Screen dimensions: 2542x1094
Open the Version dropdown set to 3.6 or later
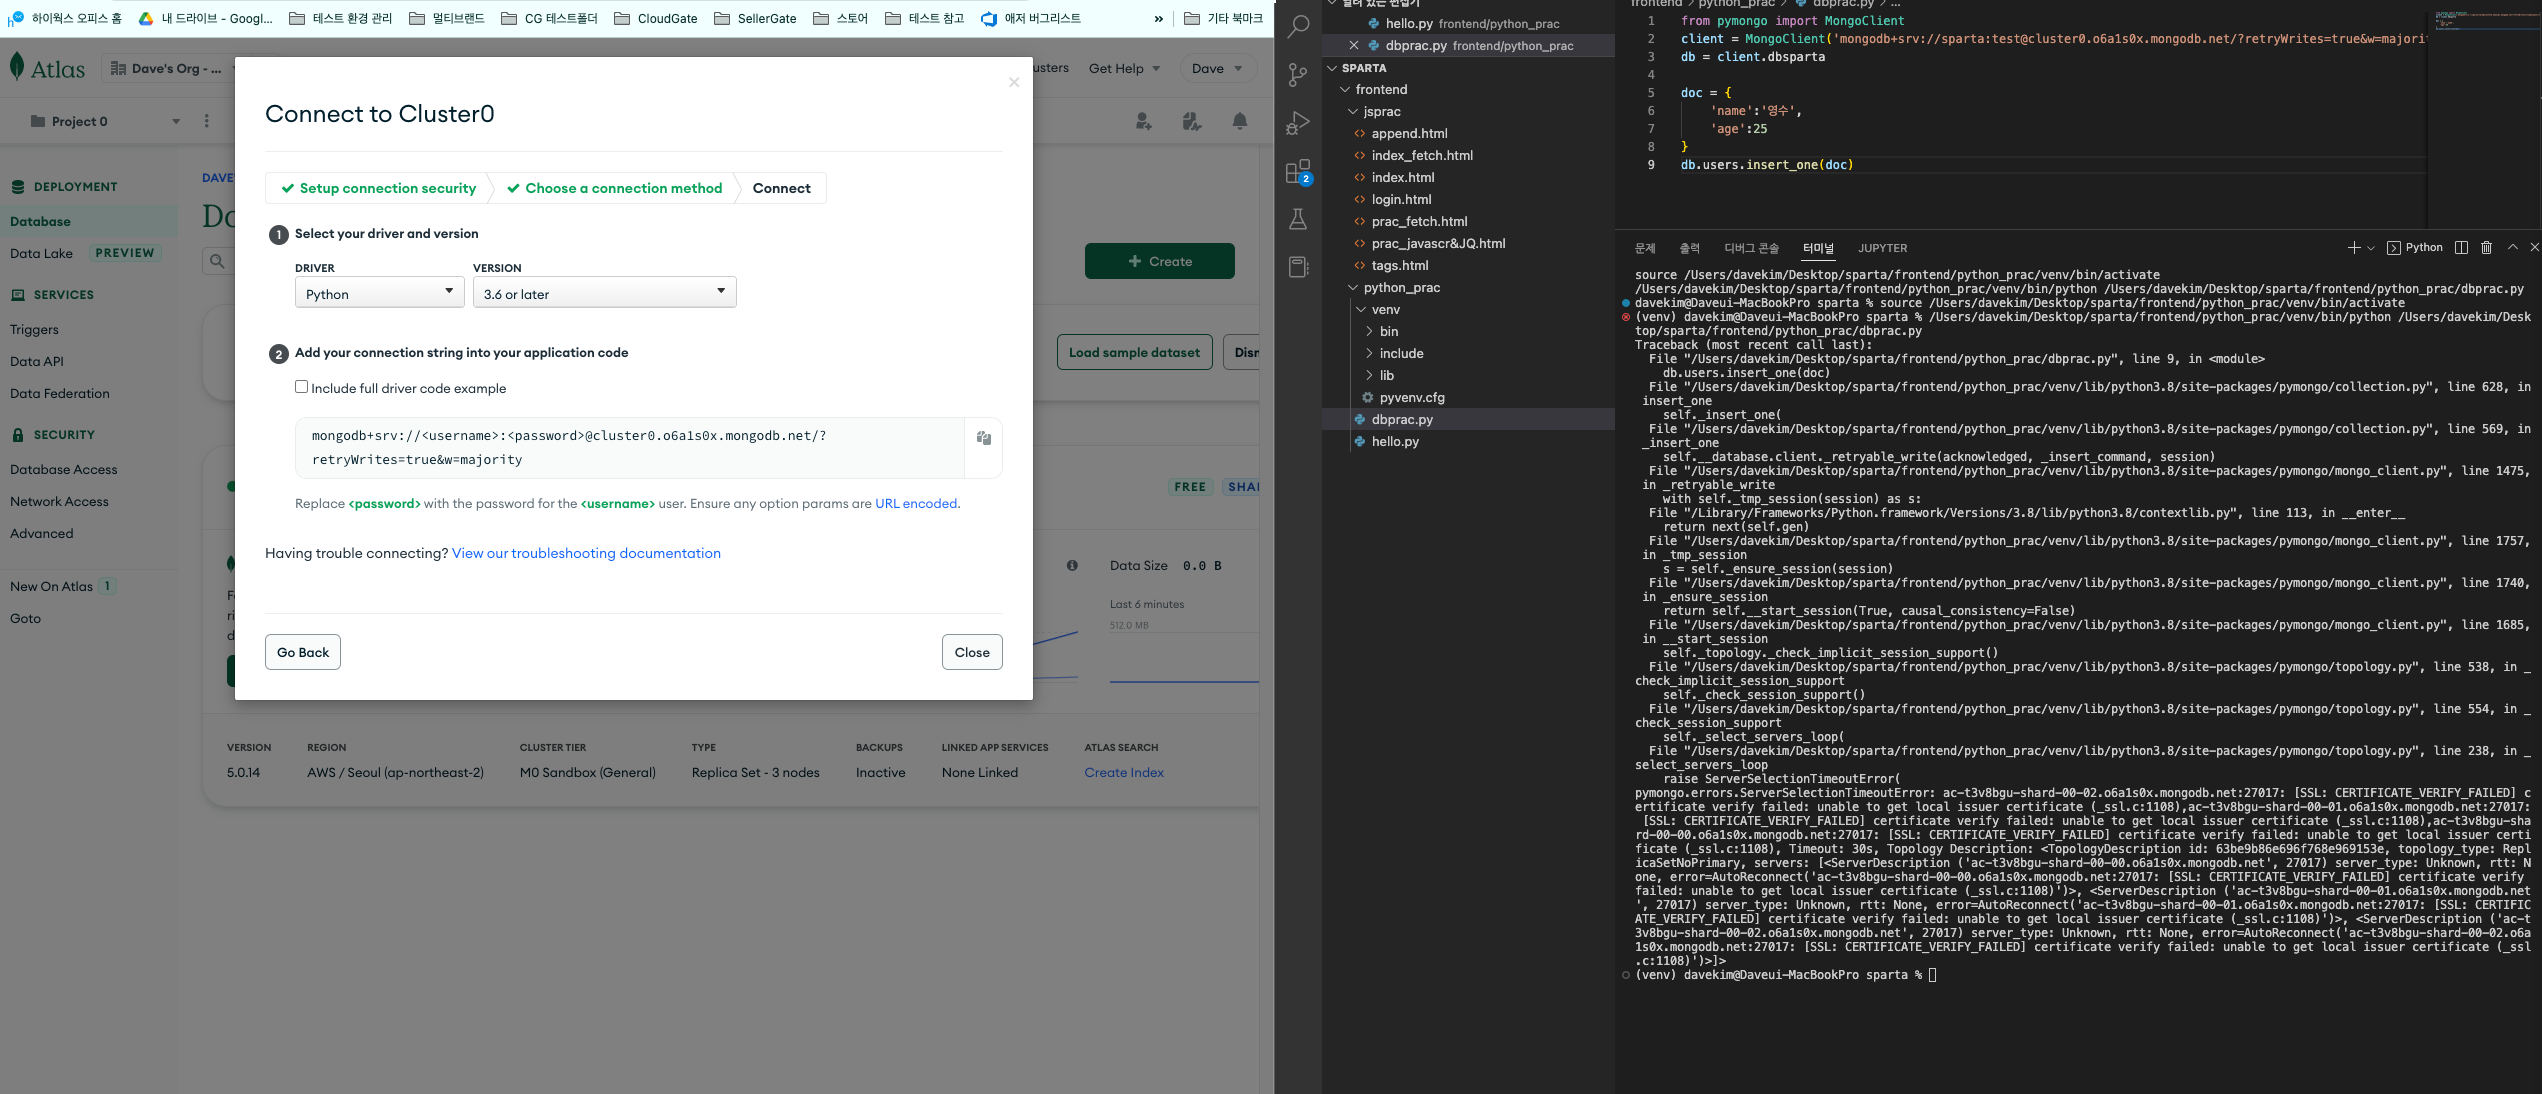(604, 293)
